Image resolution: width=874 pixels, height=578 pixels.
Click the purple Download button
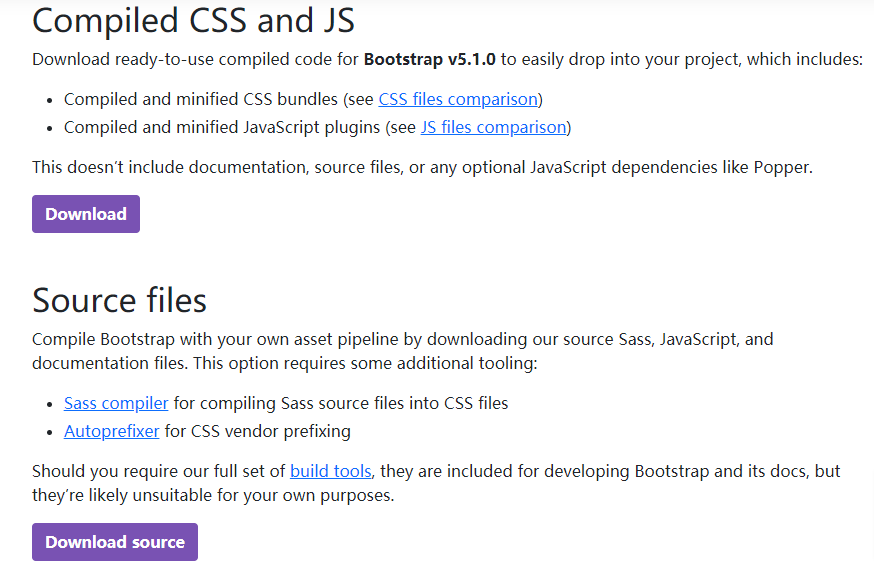coord(86,214)
